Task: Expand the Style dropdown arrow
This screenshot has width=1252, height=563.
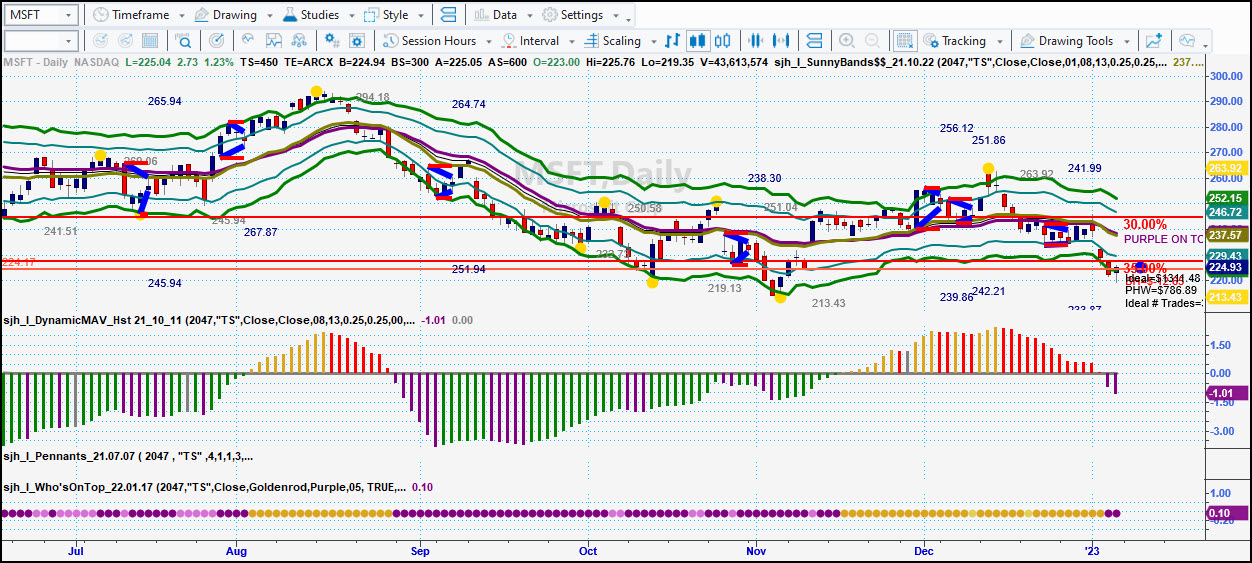Action: [422, 16]
